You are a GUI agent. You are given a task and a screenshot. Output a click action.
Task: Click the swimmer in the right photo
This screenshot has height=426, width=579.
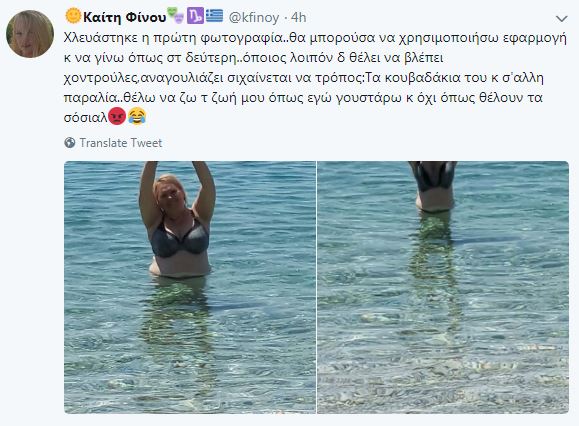coord(433,186)
